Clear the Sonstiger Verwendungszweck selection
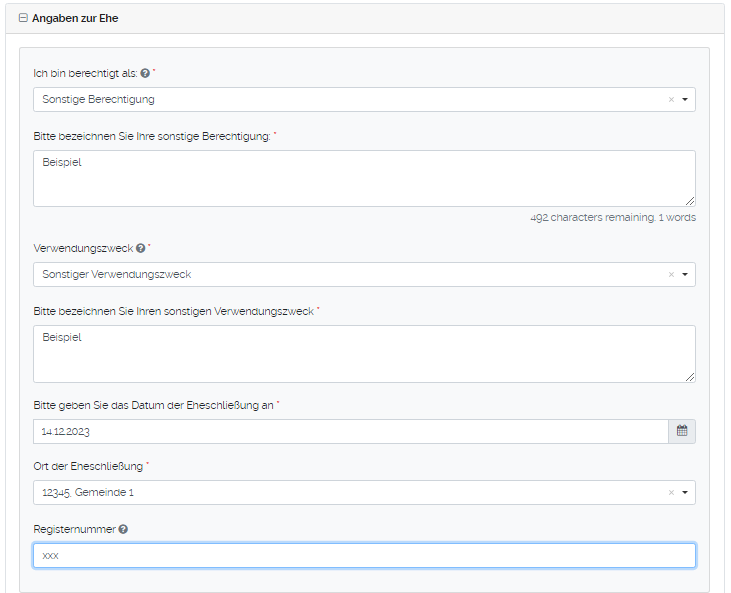This screenshot has width=731, height=593. point(671,275)
